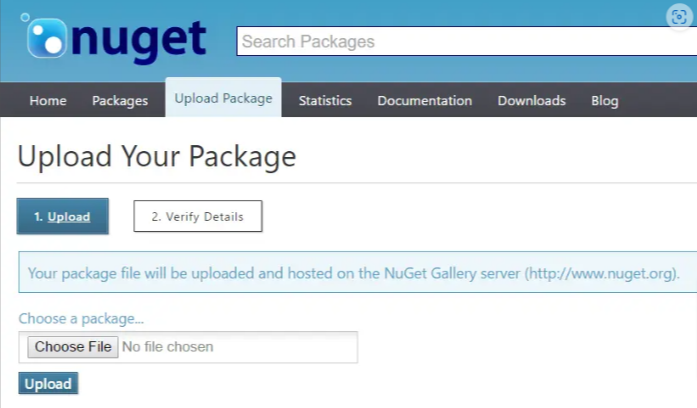Click the NuGet logo icon
Viewport: 697px width, 408px height.
coord(45,38)
